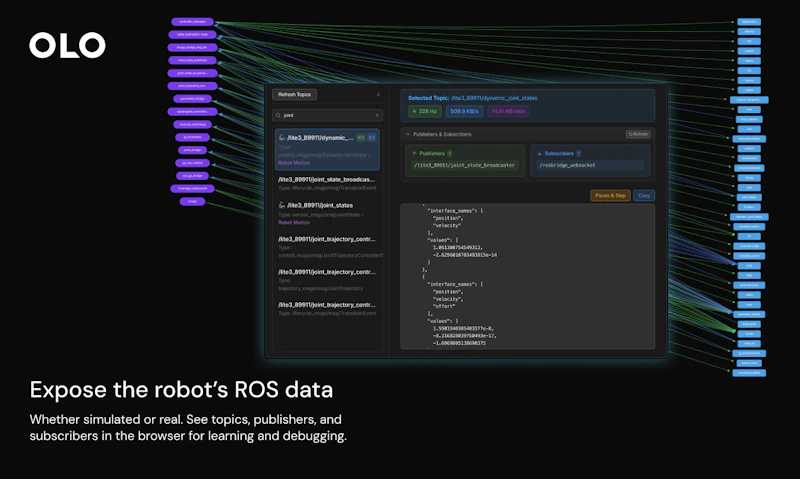This screenshot has height=479, width=800.
Task: Select the cmd_vel_watchdog graph node
Action: click(x=192, y=124)
